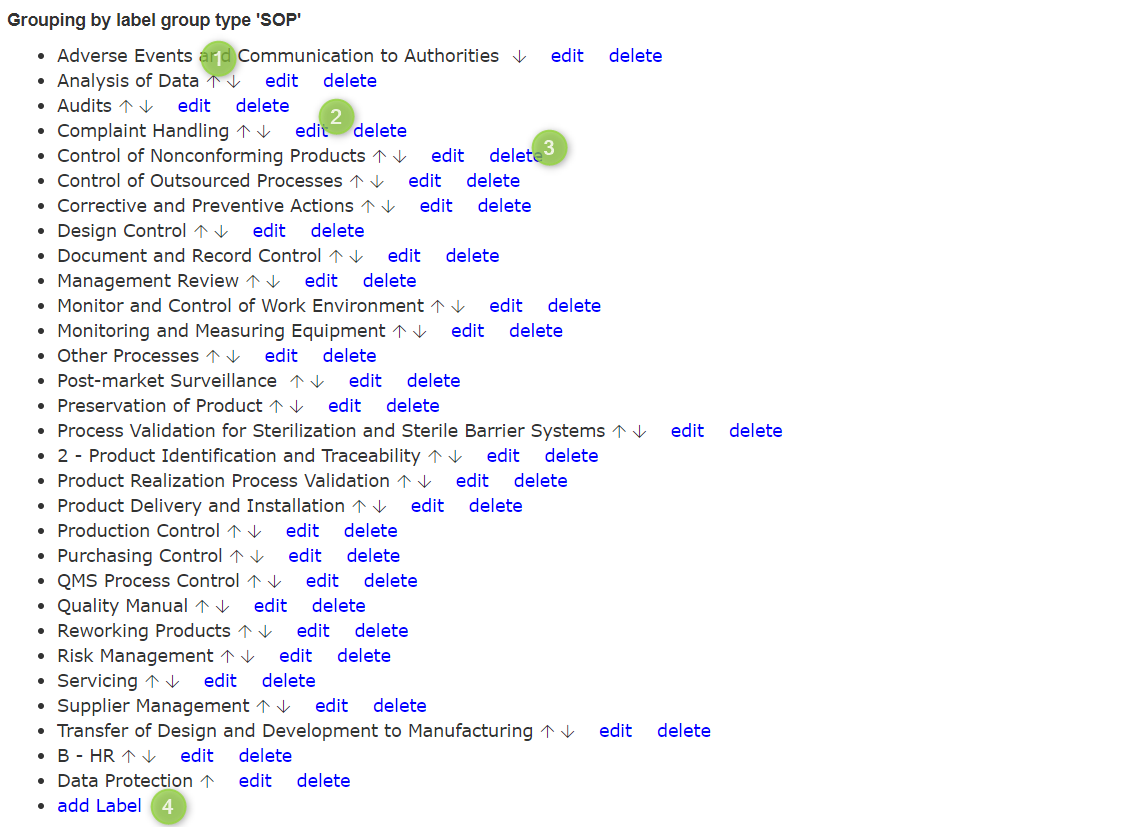Screen dimensions: 1126x827
Task: Edit the Post-market Surveillance label
Action: point(365,381)
